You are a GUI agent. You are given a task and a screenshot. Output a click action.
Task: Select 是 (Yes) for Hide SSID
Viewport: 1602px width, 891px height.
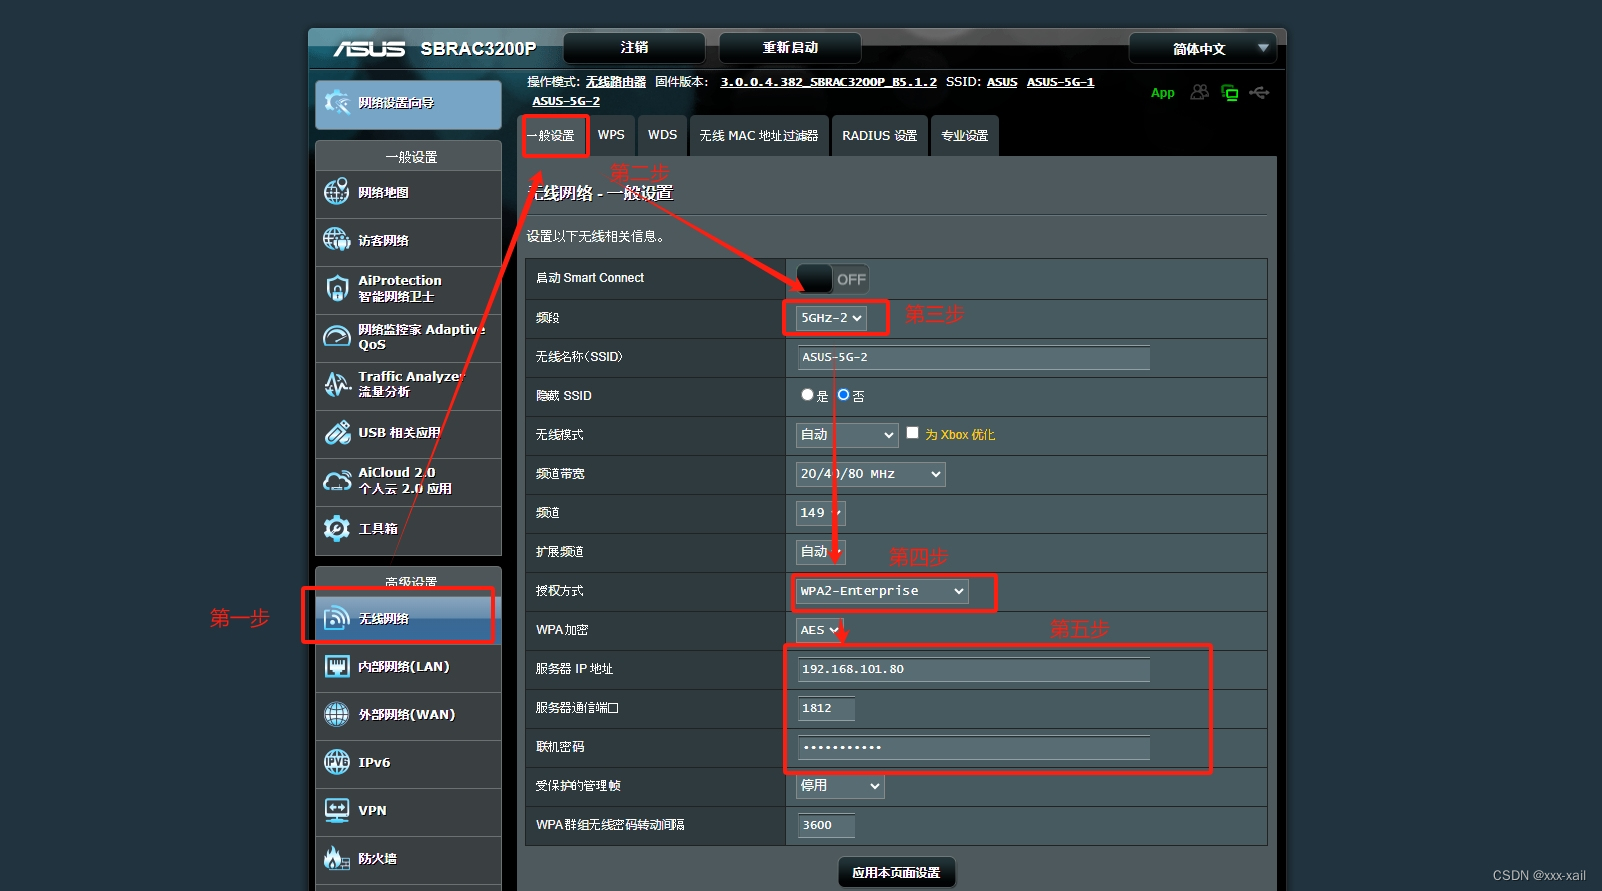(807, 395)
